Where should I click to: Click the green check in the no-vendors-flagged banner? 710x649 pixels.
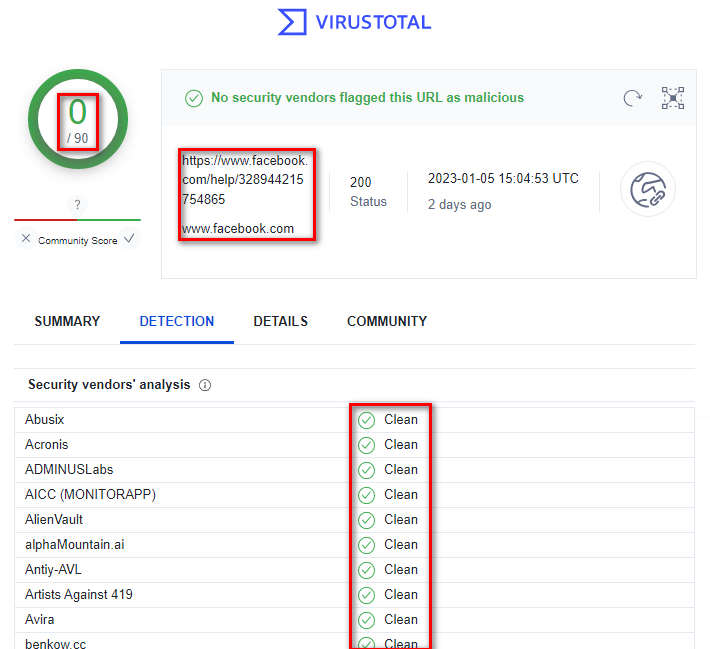(194, 98)
